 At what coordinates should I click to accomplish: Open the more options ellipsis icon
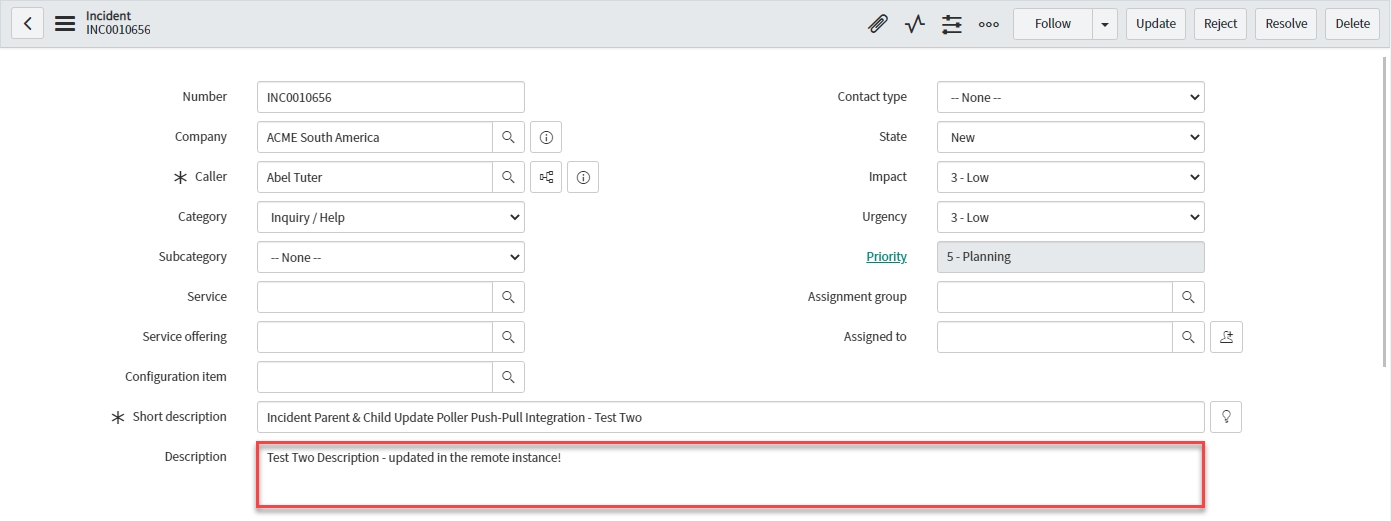(989, 24)
